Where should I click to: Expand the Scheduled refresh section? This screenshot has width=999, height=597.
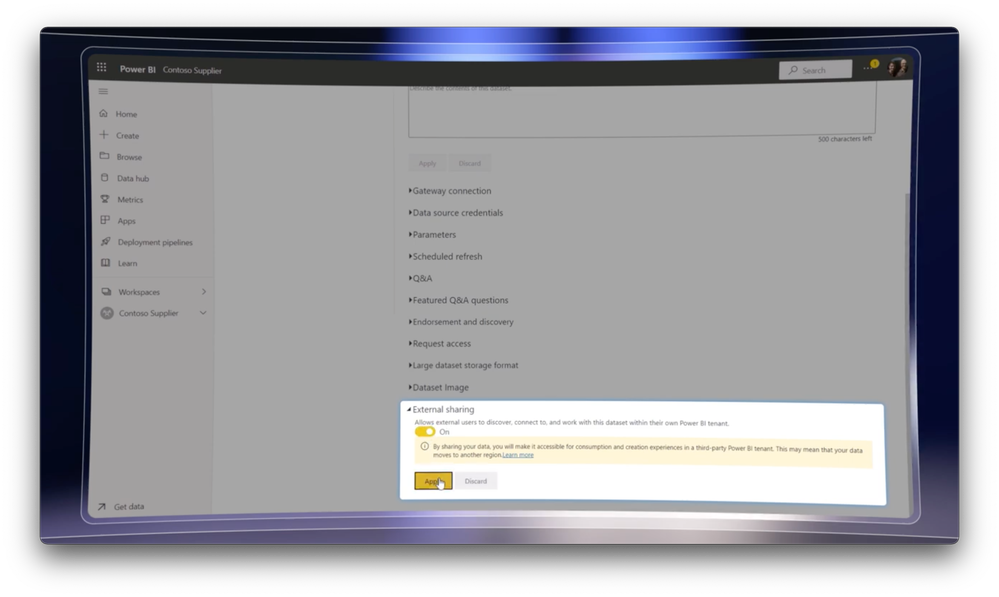[x=445, y=256]
